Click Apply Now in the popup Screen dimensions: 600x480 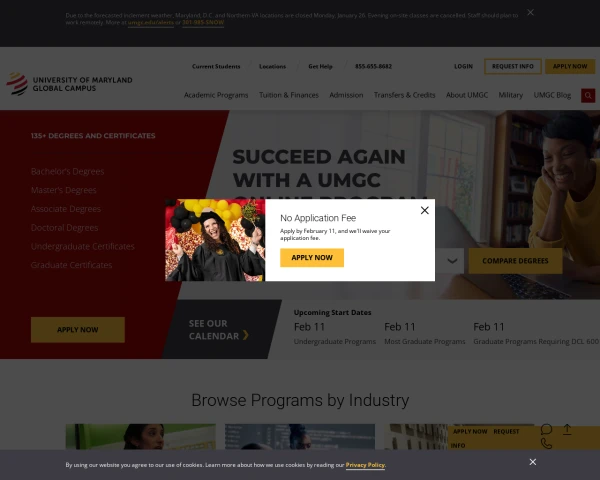(x=312, y=258)
